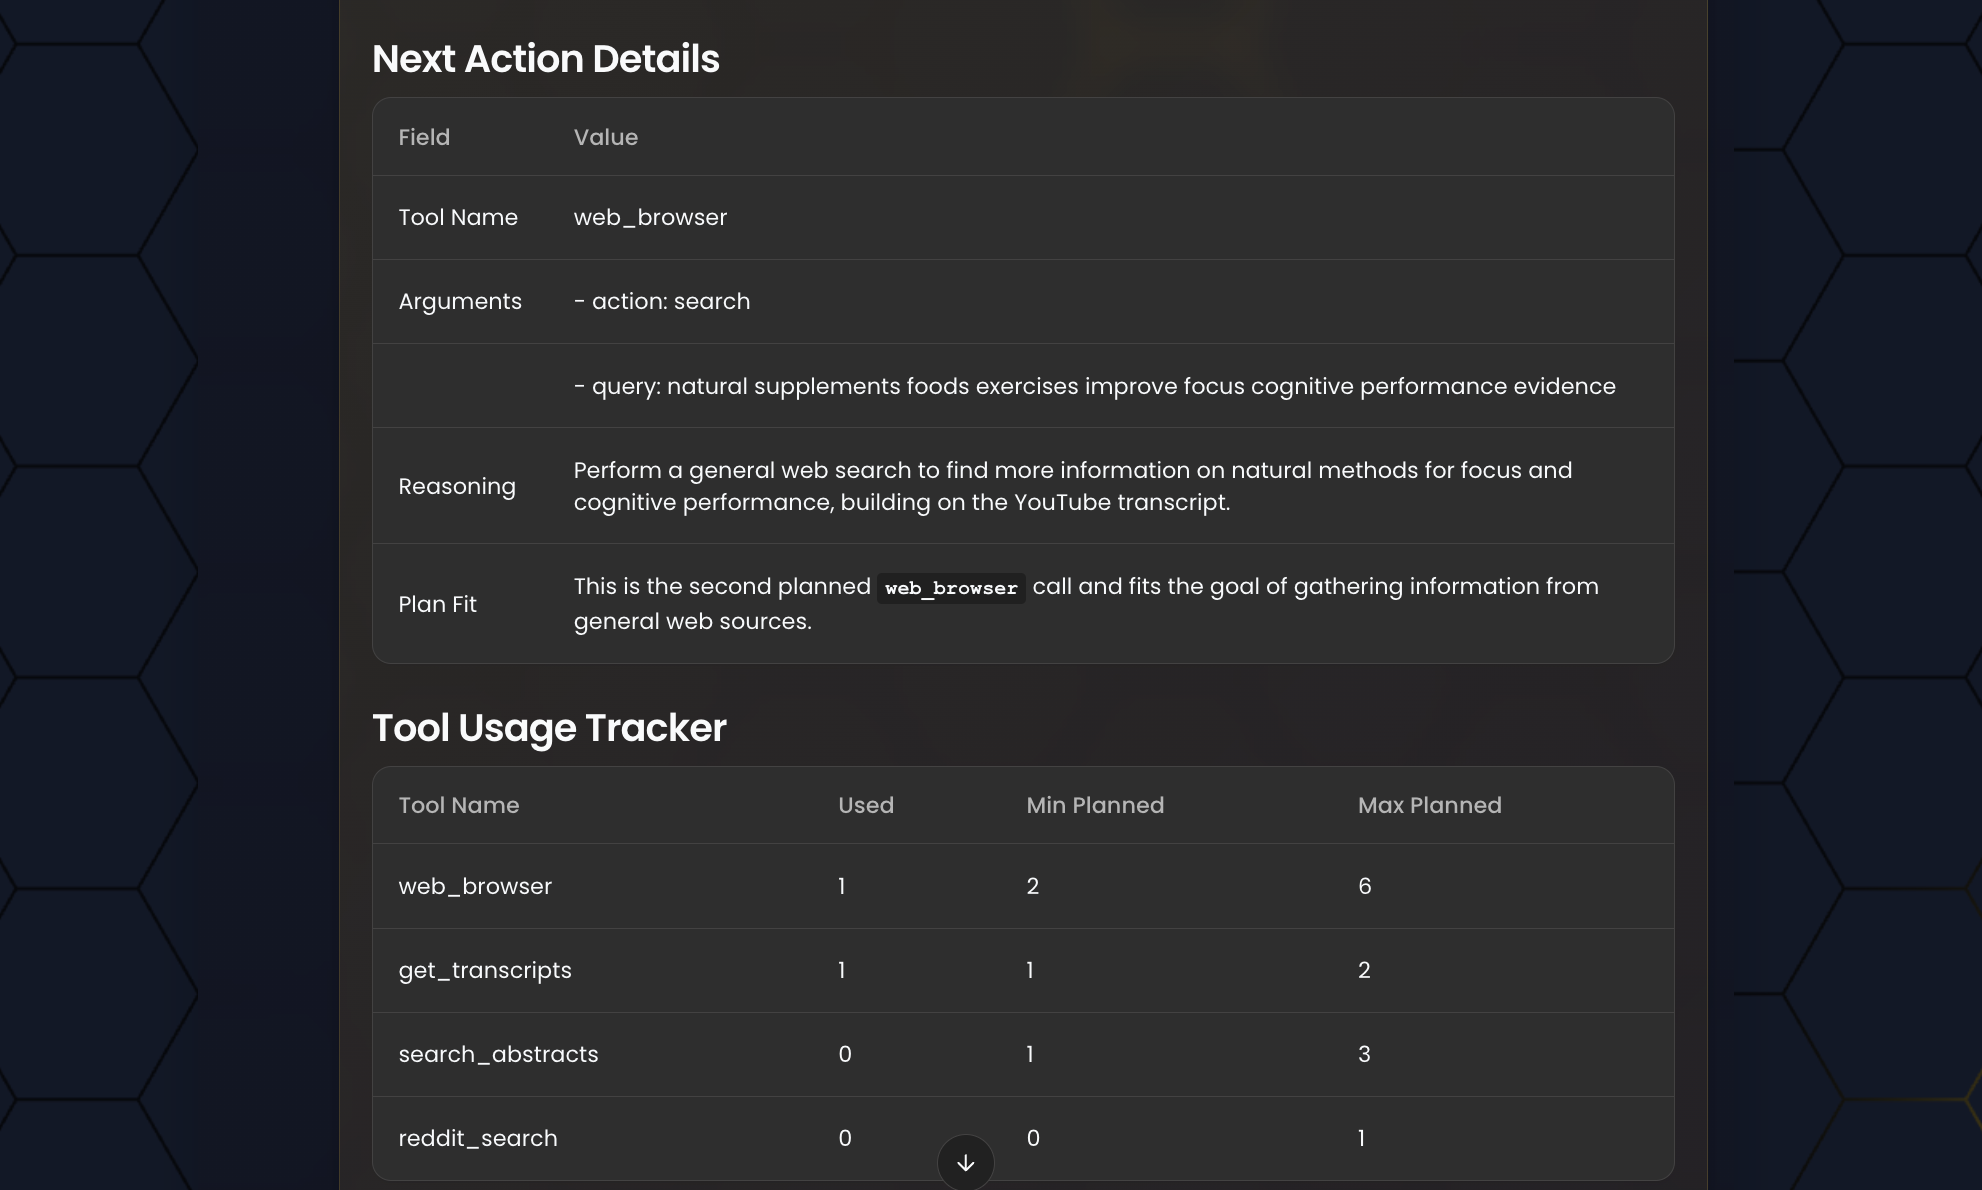Select the 'Field' column header
The width and height of the screenshot is (1982, 1190).
tap(424, 137)
